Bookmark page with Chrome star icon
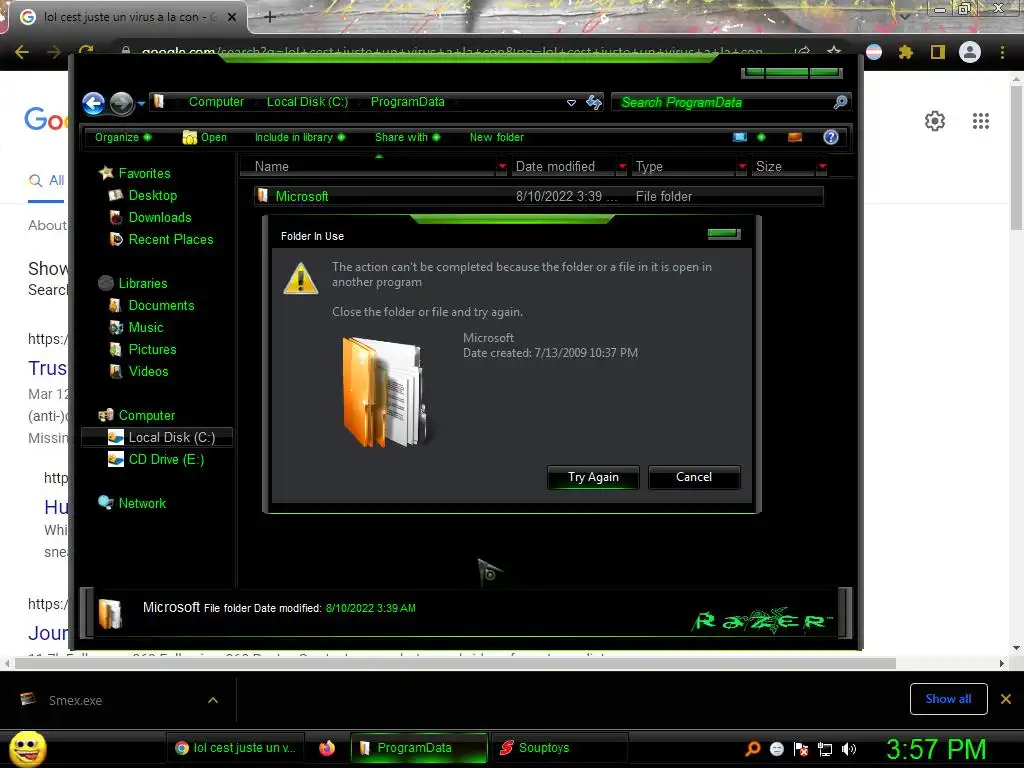The width and height of the screenshot is (1024, 768). click(833, 51)
